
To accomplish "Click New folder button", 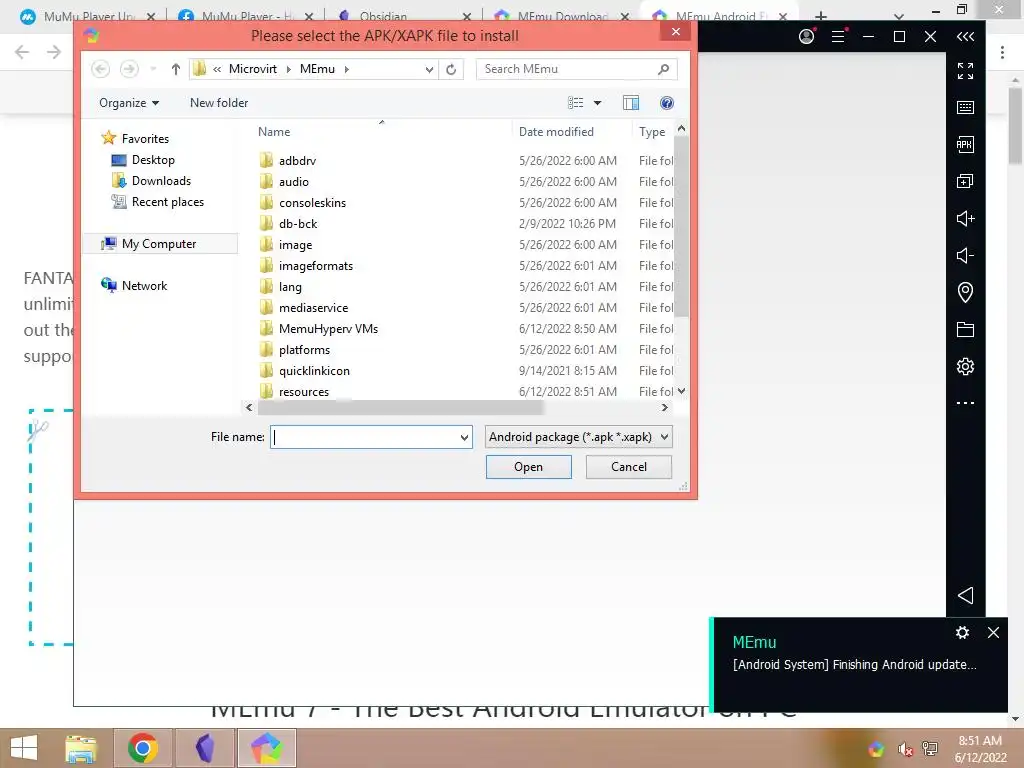I will (219, 103).
